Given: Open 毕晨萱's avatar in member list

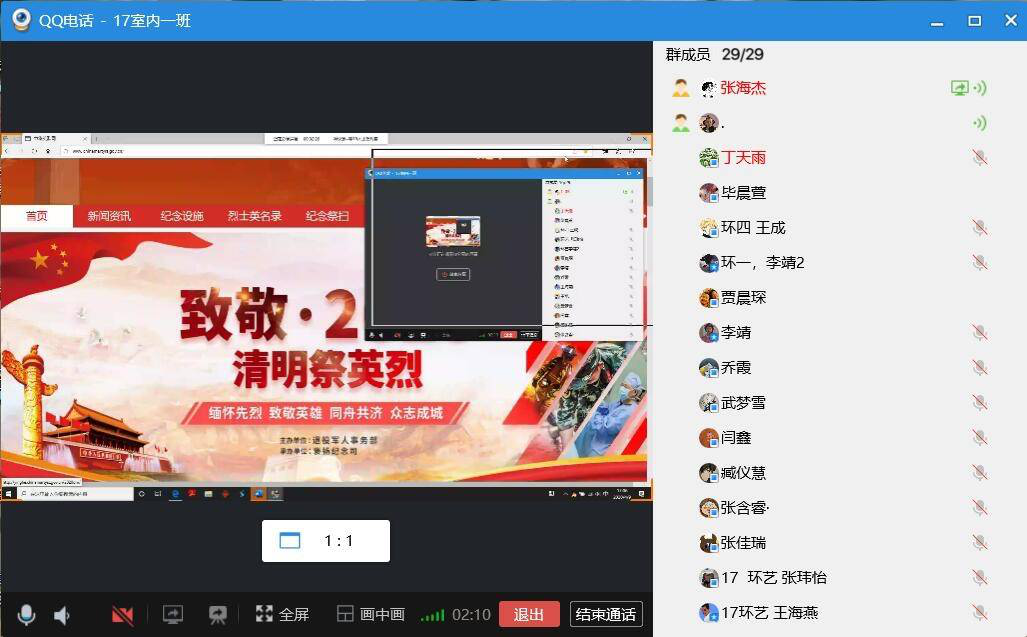Looking at the screenshot, I should coord(709,192).
